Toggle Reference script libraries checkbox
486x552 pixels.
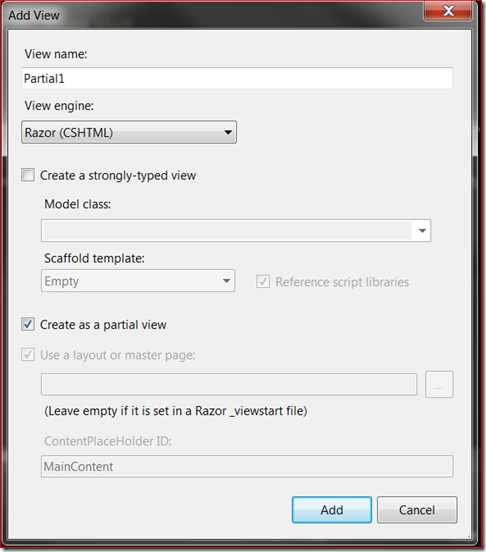click(263, 282)
